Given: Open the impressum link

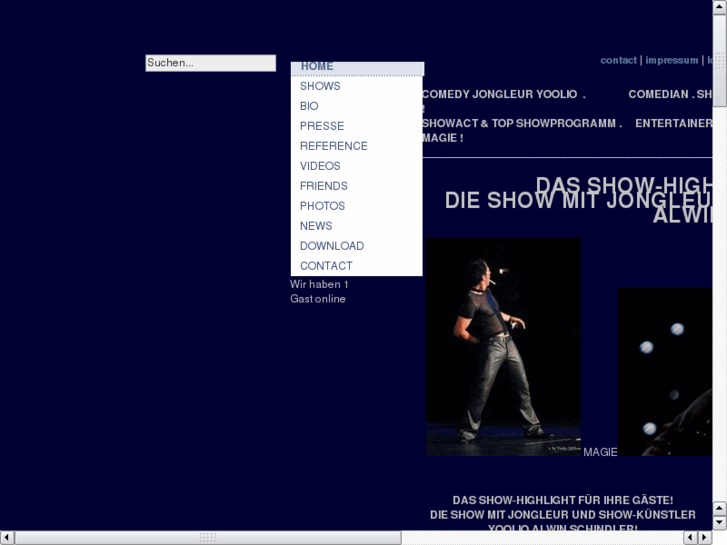Looking at the screenshot, I should (x=671, y=60).
